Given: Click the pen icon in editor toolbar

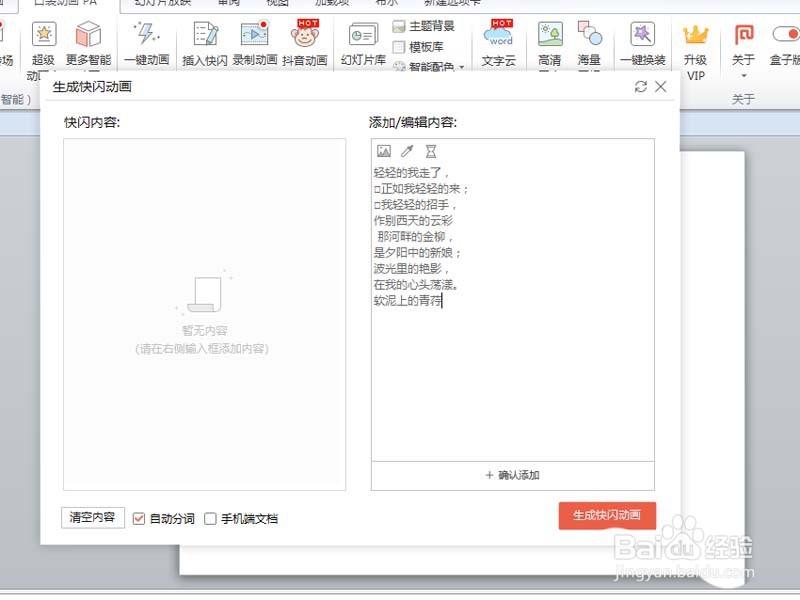Looking at the screenshot, I should click(407, 151).
